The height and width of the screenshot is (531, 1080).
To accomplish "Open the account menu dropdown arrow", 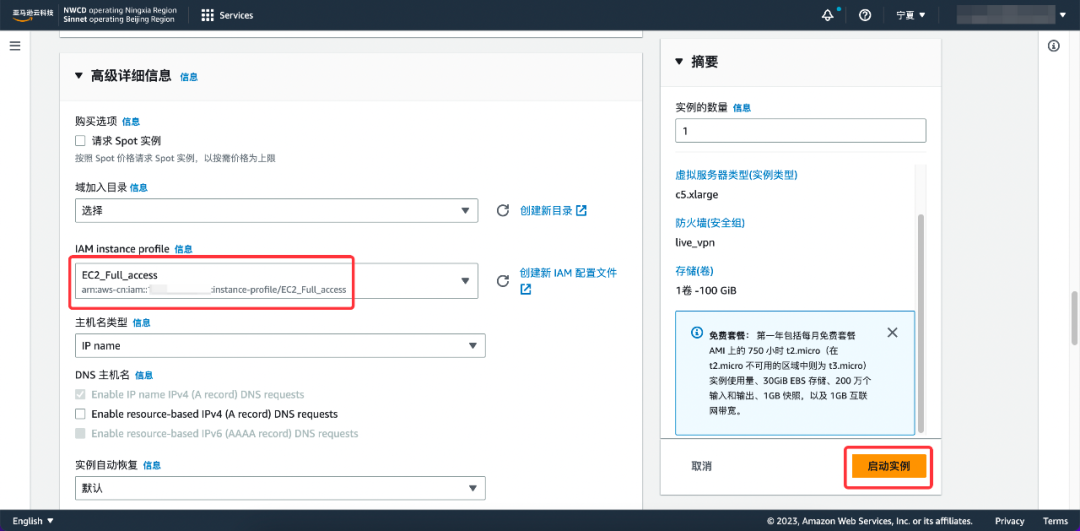I will 1061,15.
